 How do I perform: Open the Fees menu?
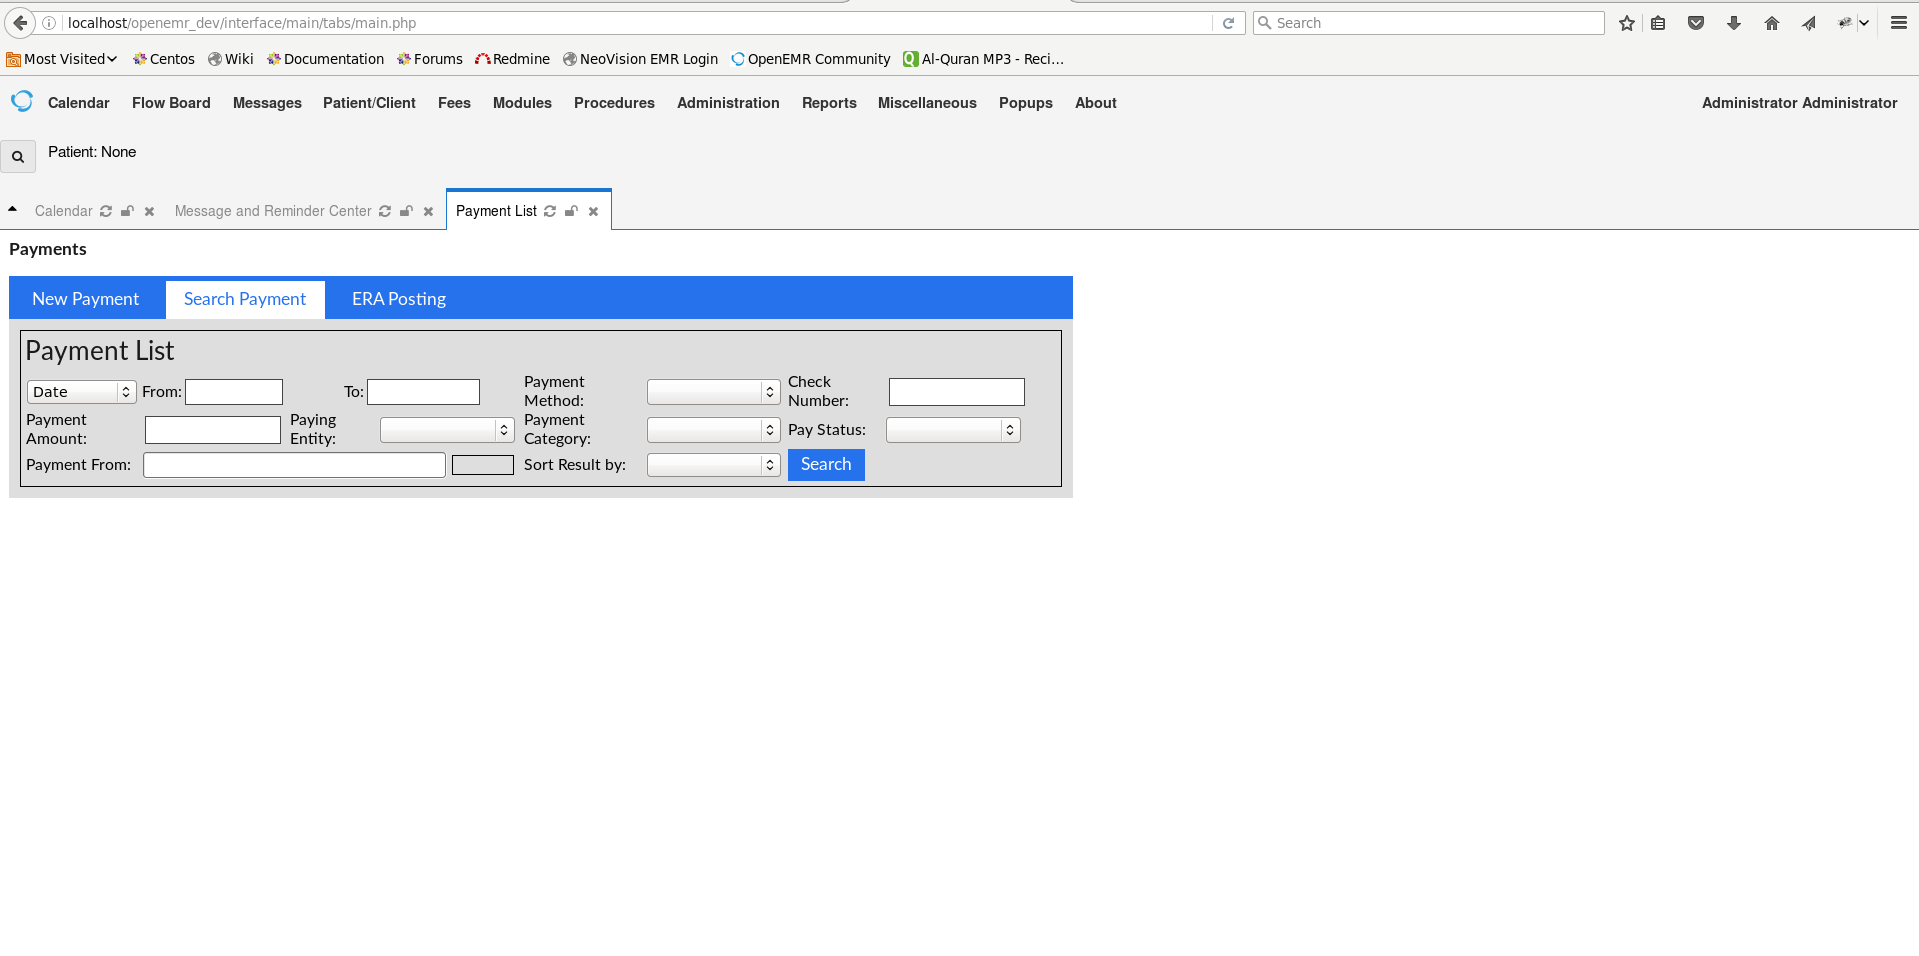coord(454,103)
